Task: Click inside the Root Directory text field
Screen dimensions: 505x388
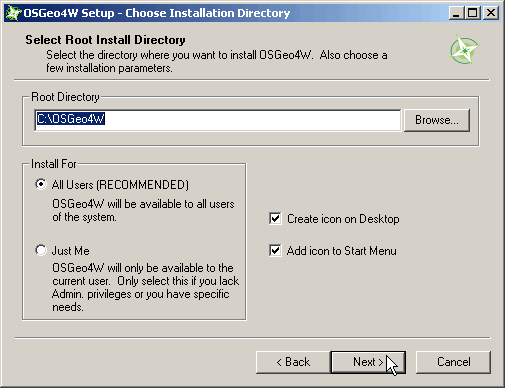Action: pyautogui.click(x=218, y=120)
